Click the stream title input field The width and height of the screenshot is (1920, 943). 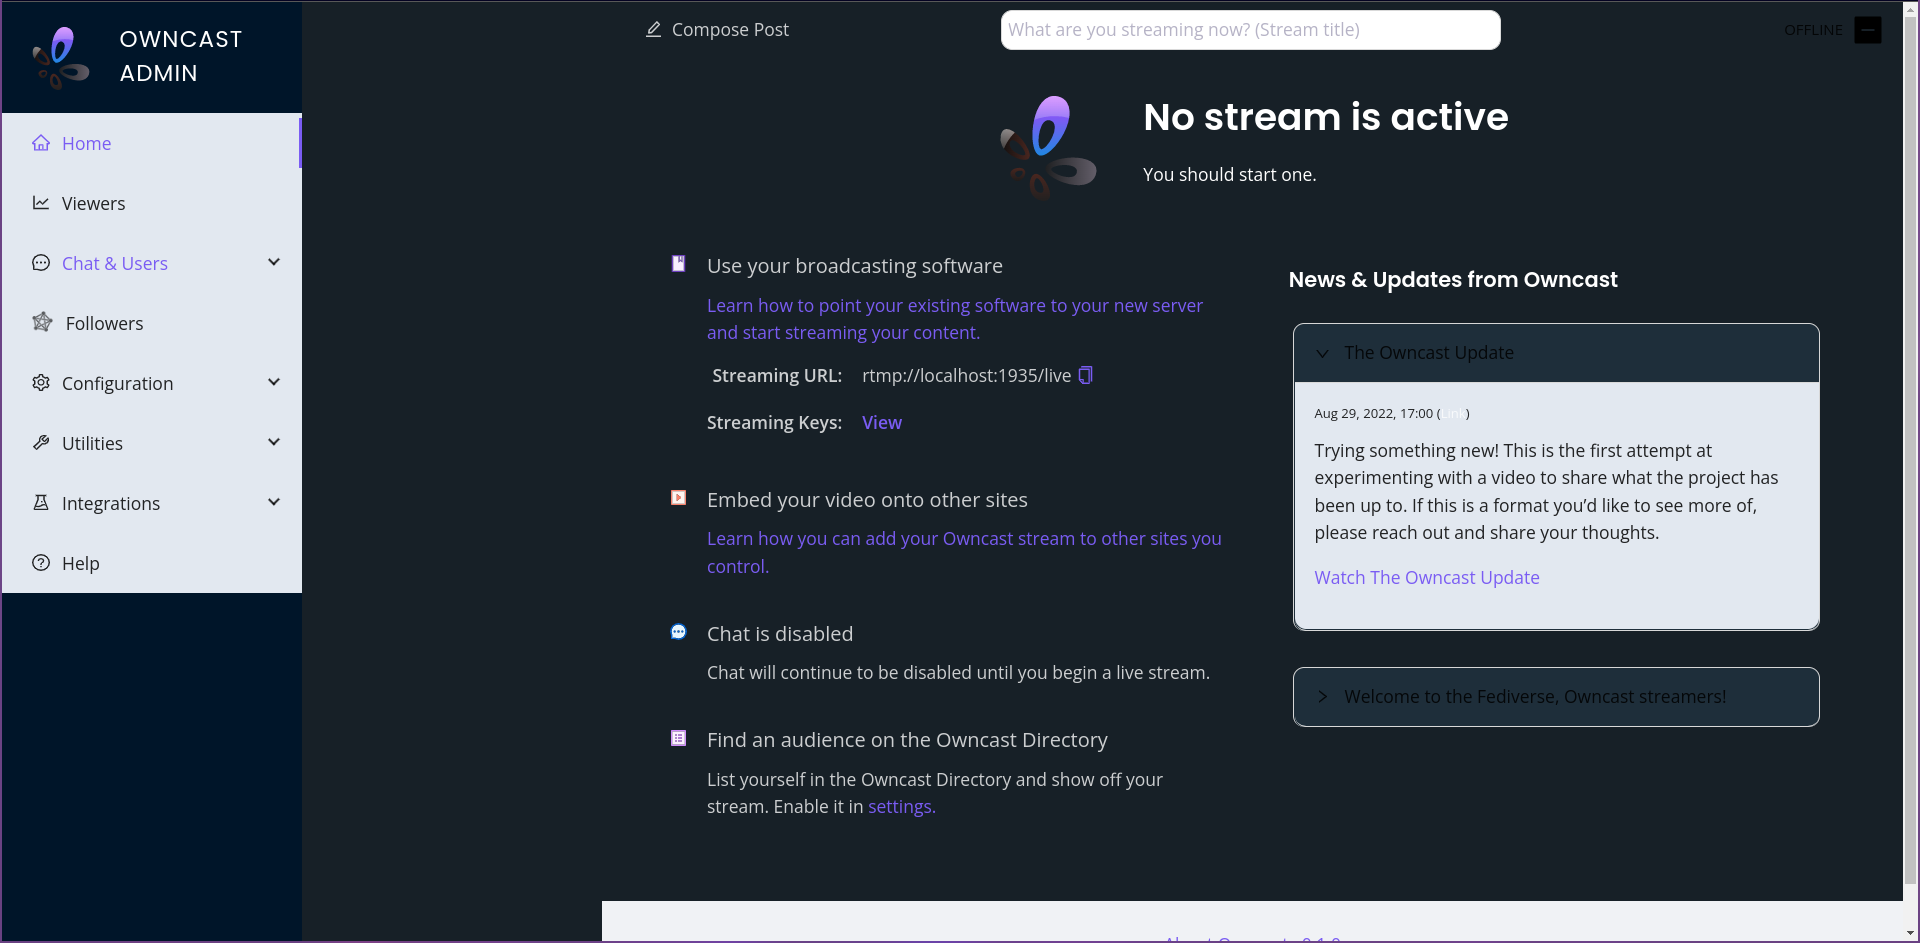click(x=1250, y=30)
